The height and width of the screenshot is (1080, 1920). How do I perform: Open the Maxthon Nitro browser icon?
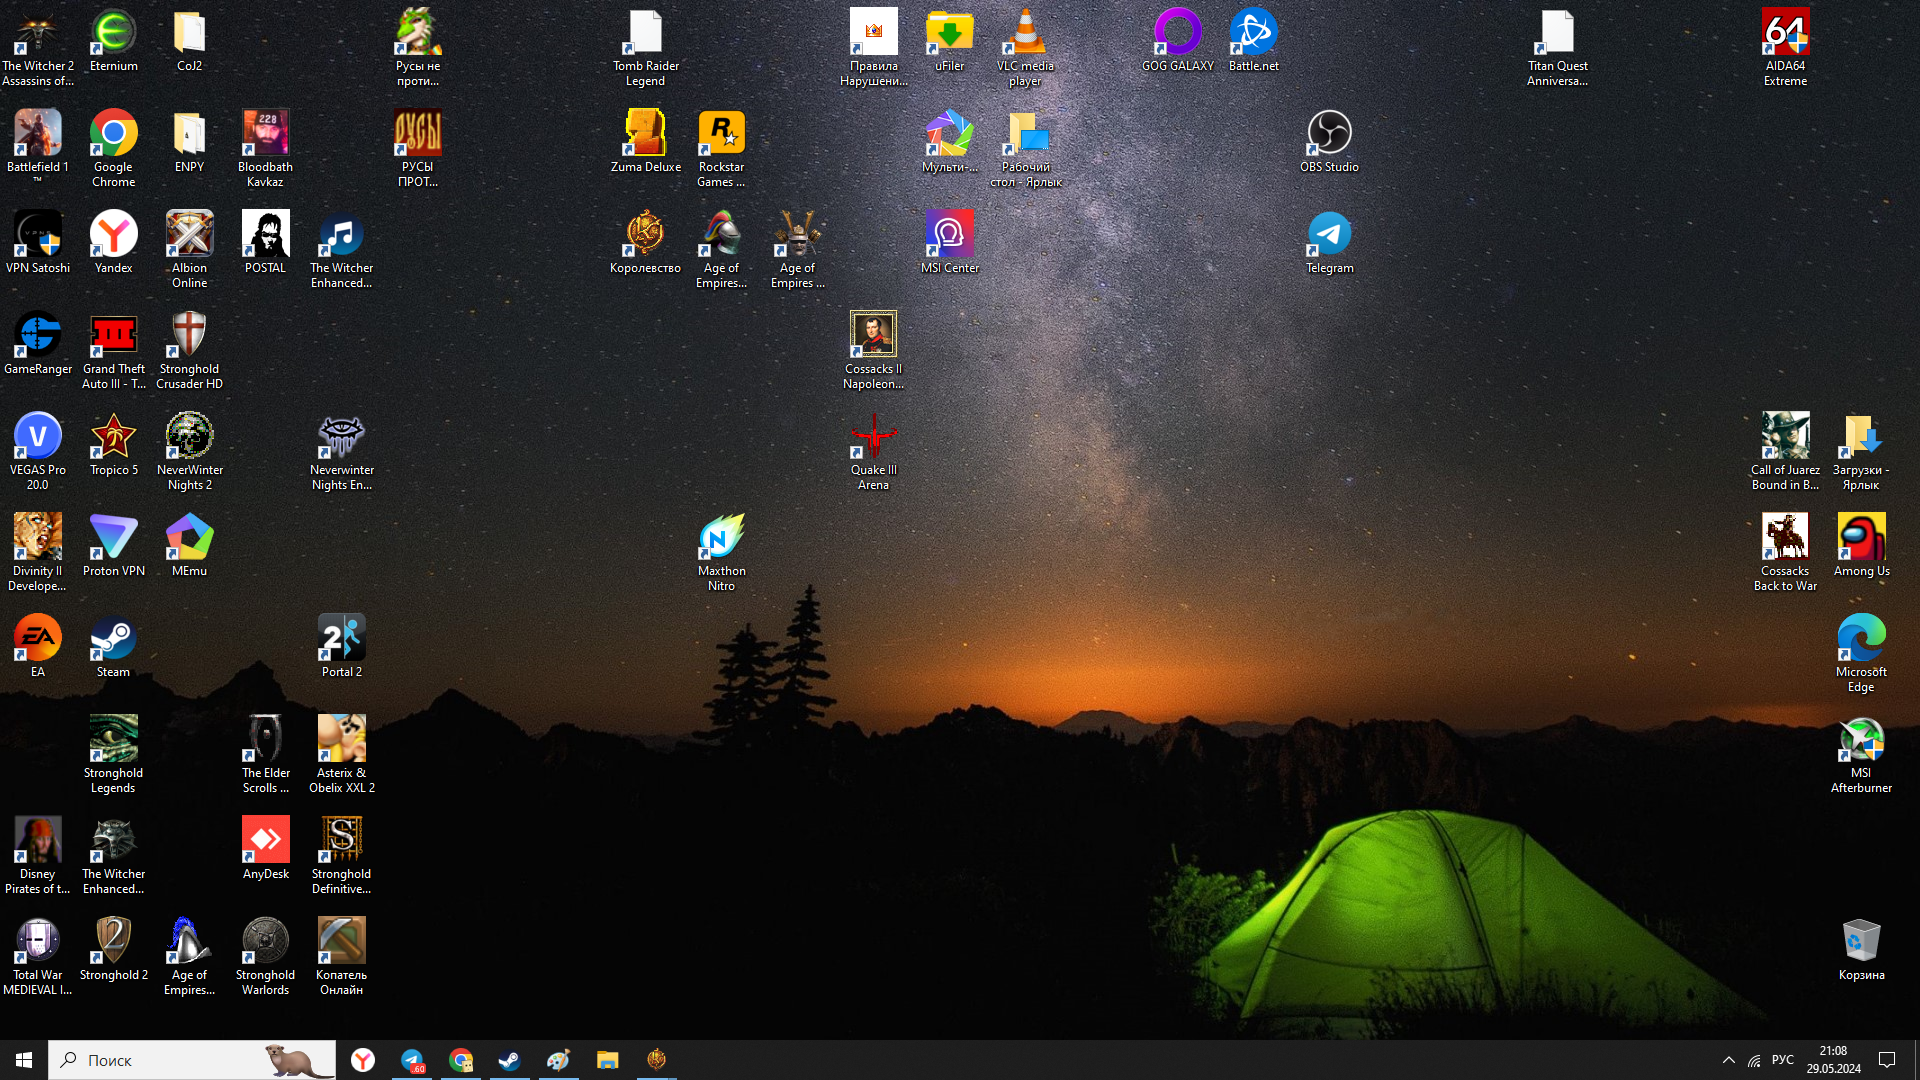[722, 537]
